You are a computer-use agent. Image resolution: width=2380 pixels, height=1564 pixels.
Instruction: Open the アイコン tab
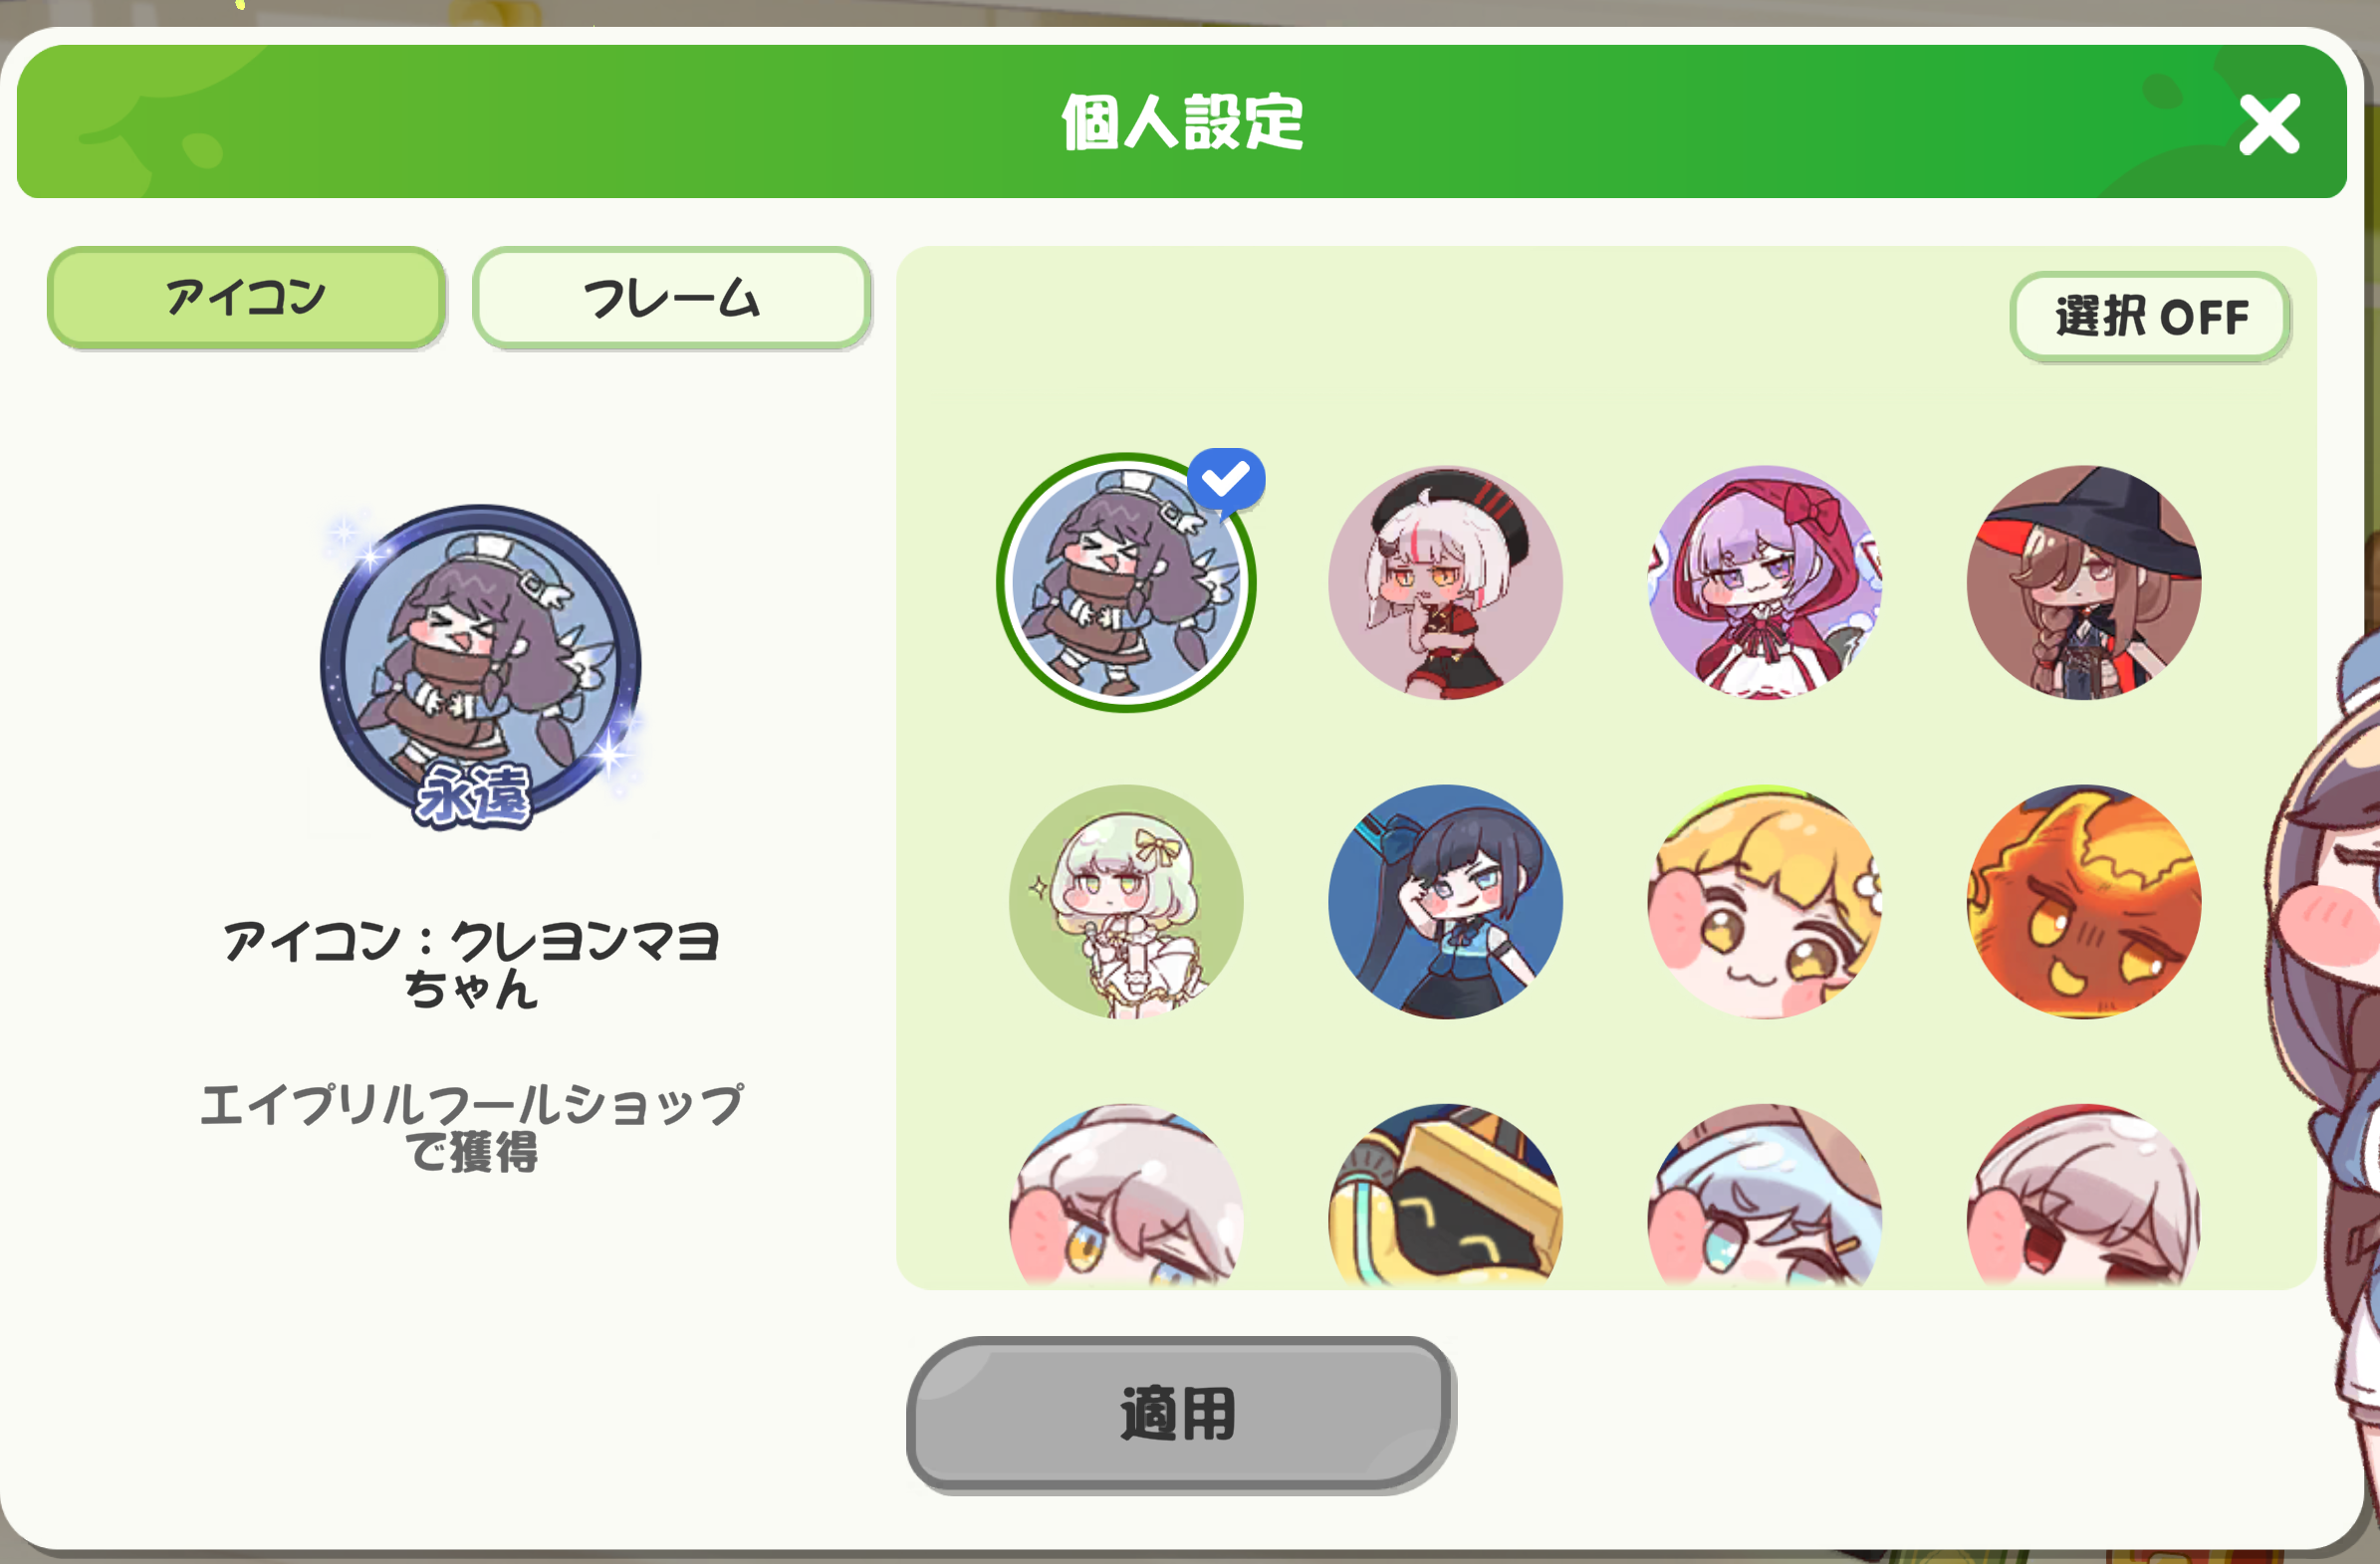click(x=246, y=298)
